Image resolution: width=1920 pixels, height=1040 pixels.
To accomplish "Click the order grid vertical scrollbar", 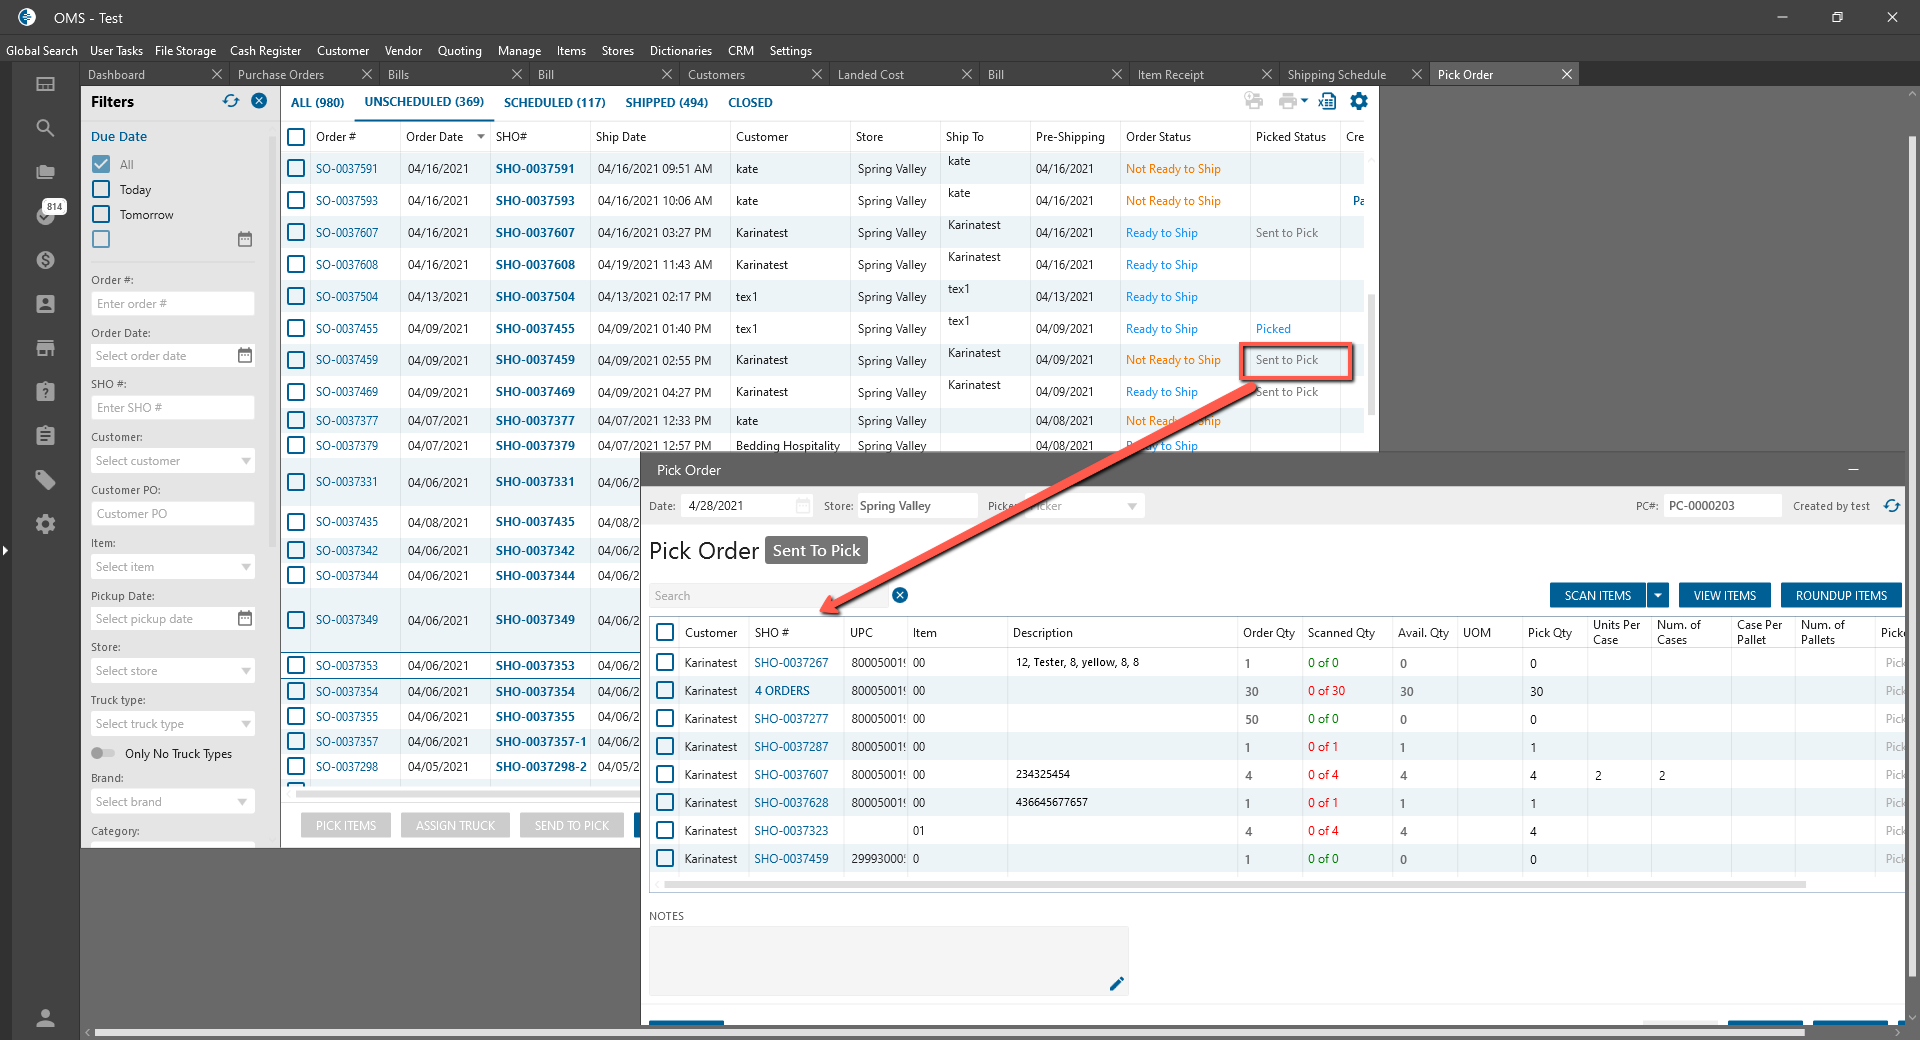I will (x=1371, y=355).
